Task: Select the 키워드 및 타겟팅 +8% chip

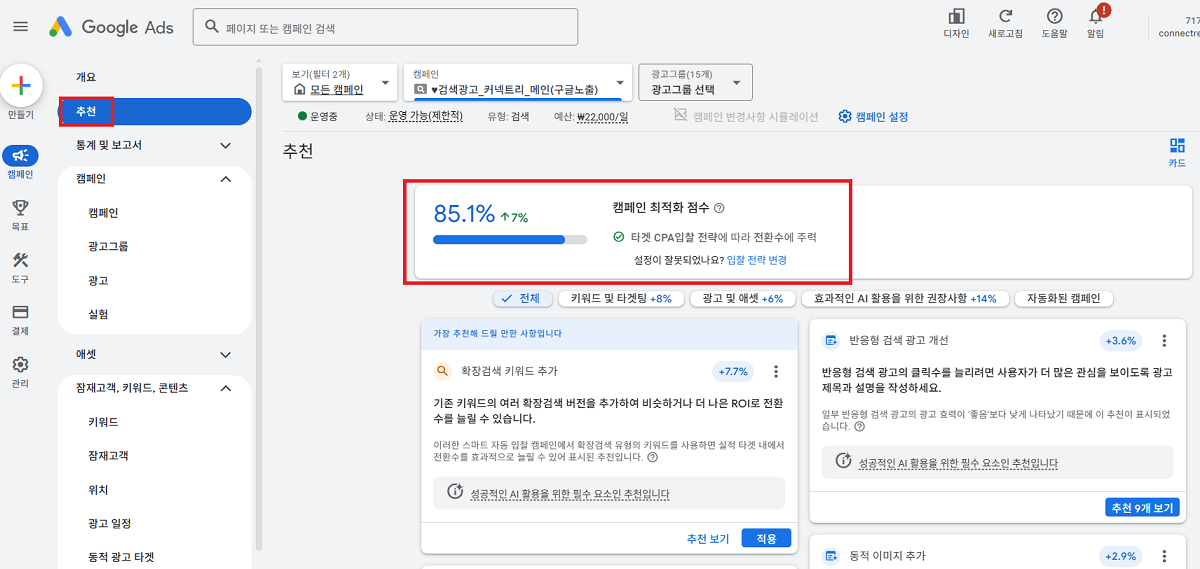Action: pos(621,298)
